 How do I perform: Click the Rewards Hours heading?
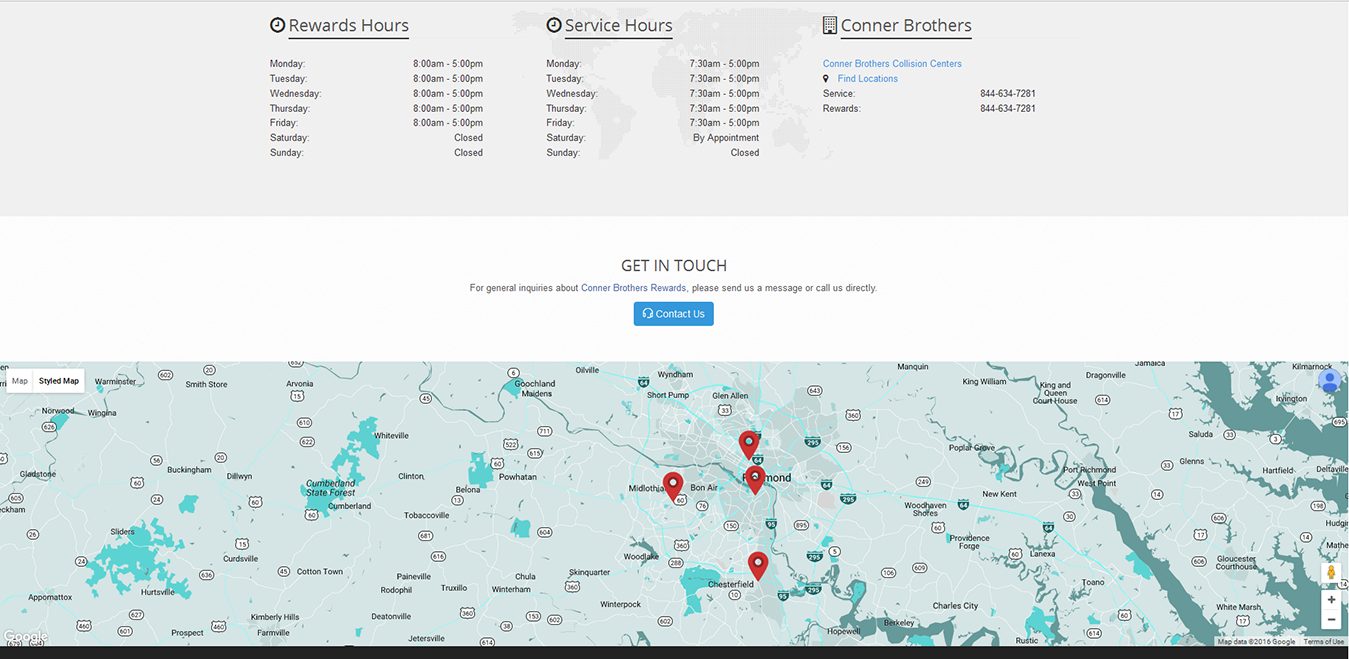[348, 26]
